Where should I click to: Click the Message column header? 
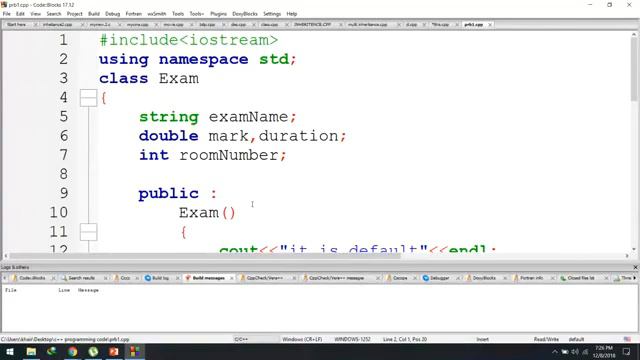click(x=88, y=290)
